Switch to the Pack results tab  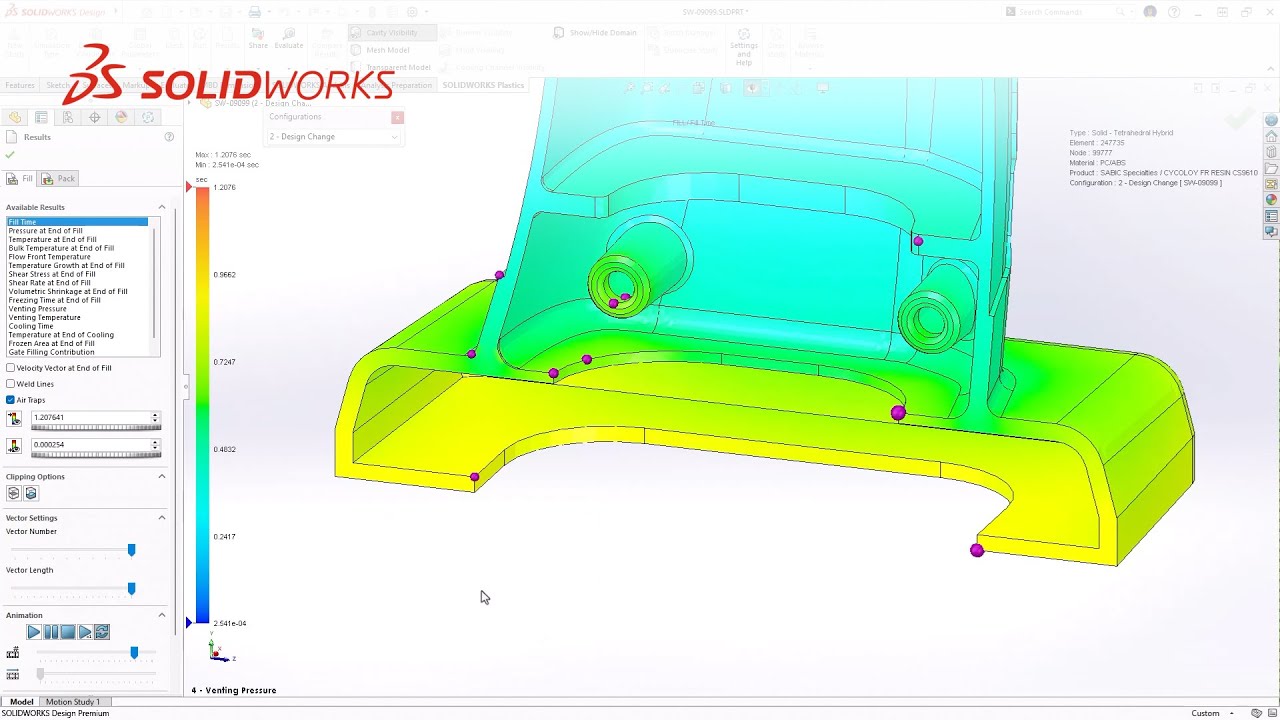tap(58, 178)
